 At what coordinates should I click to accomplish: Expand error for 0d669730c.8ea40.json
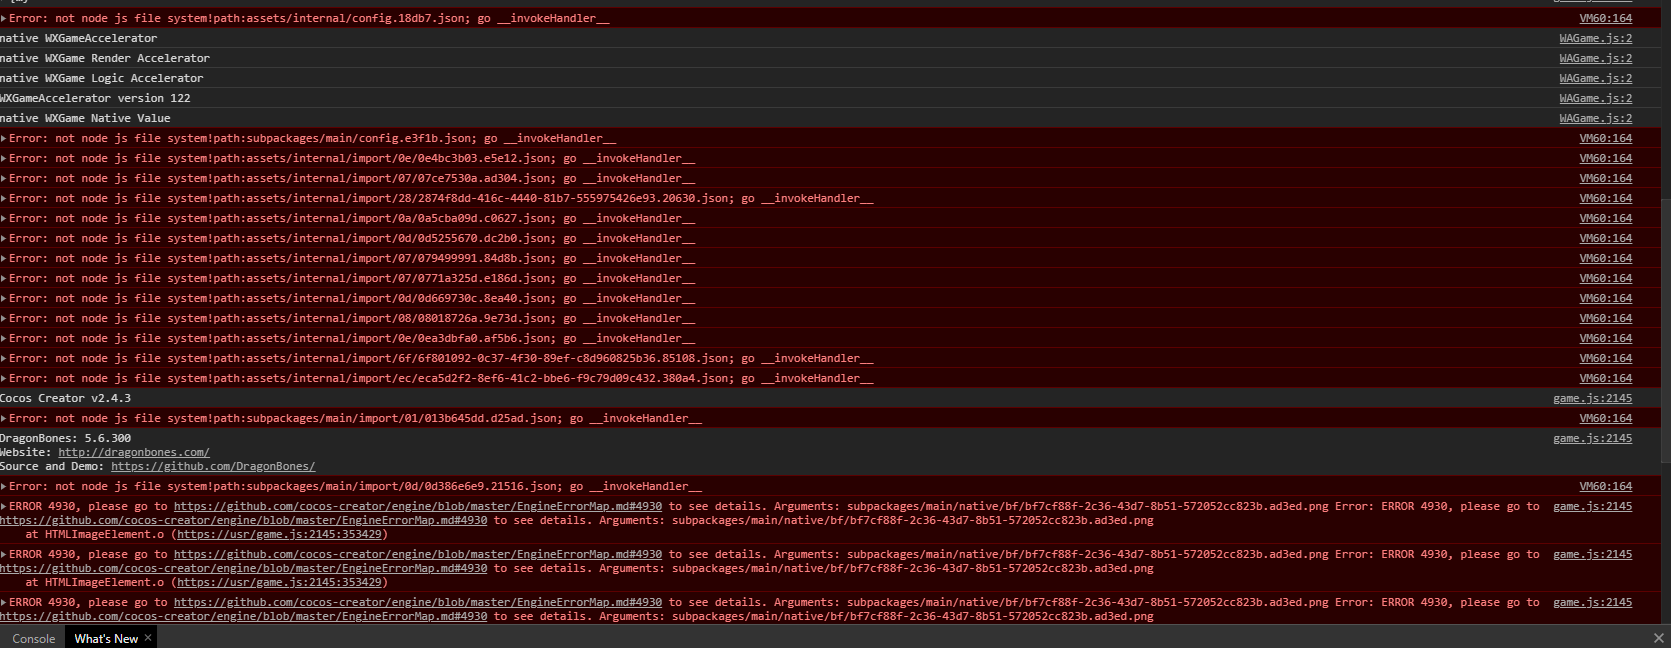4,298
